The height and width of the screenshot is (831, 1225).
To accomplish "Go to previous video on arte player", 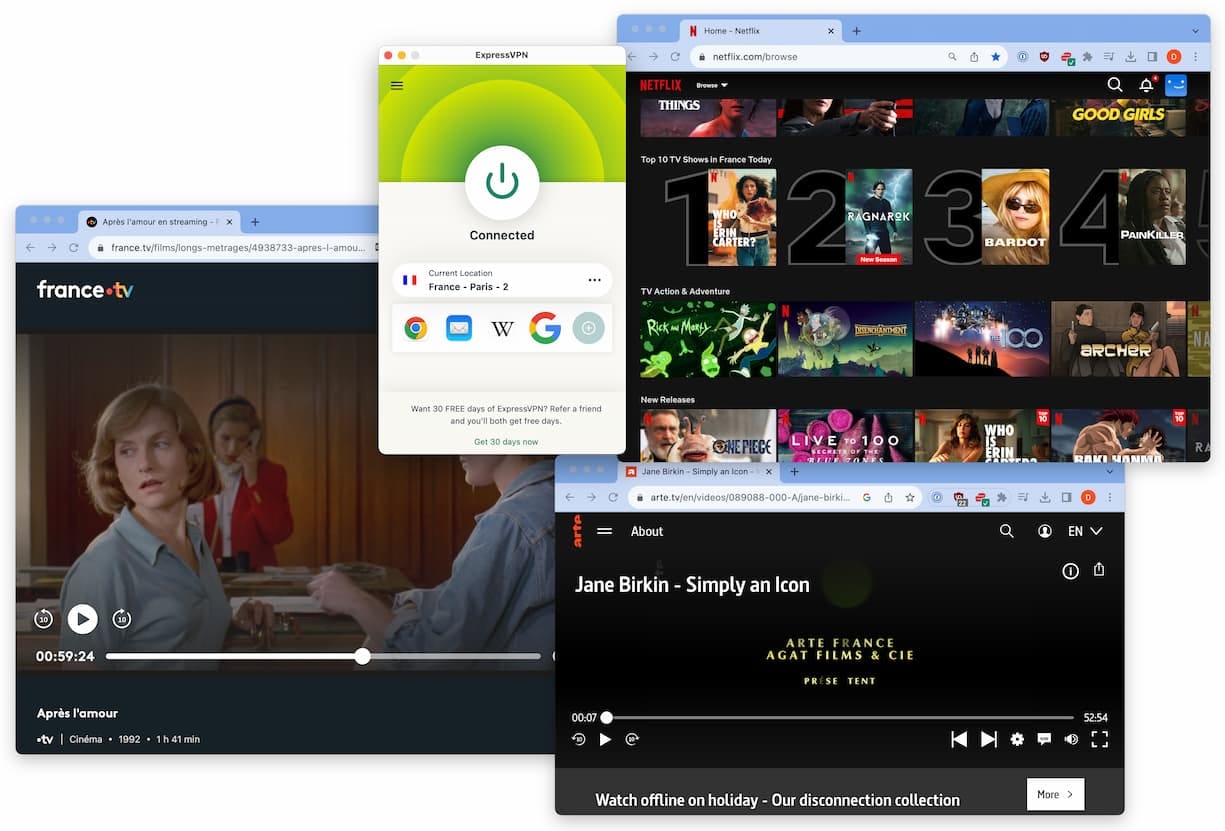I will (x=959, y=739).
